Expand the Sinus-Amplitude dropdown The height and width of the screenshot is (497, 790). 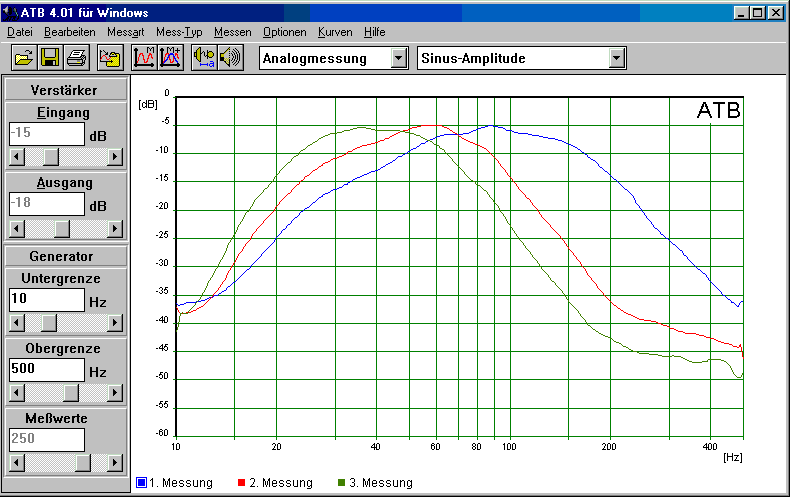tap(617, 58)
